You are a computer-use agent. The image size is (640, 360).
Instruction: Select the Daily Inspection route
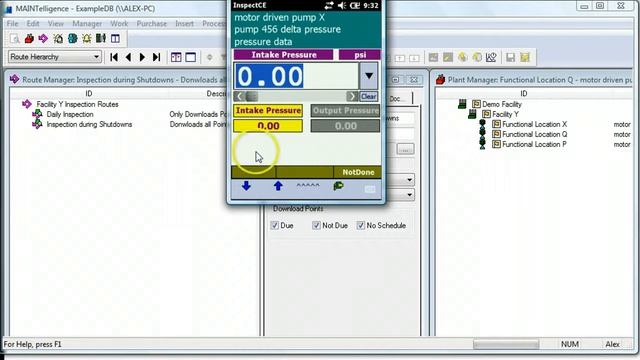(70, 114)
